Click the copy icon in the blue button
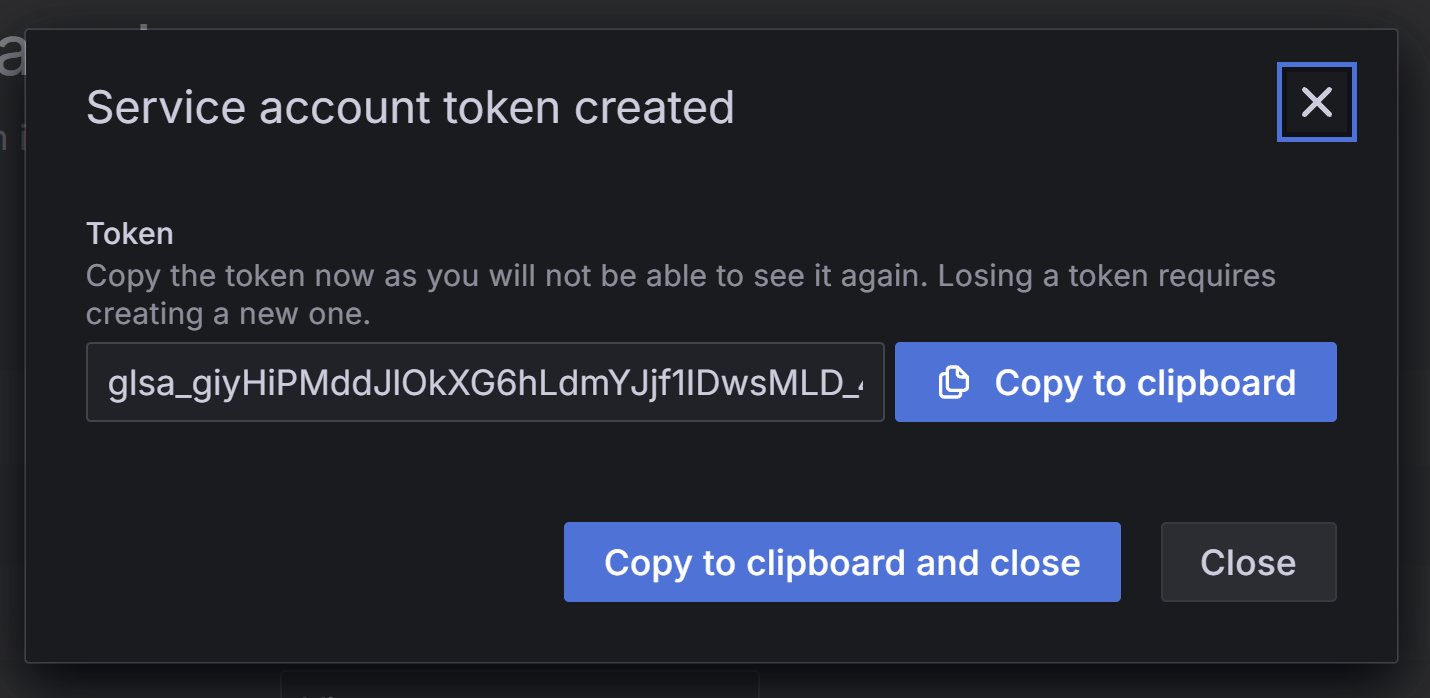This screenshot has width=1430, height=698. coord(954,382)
